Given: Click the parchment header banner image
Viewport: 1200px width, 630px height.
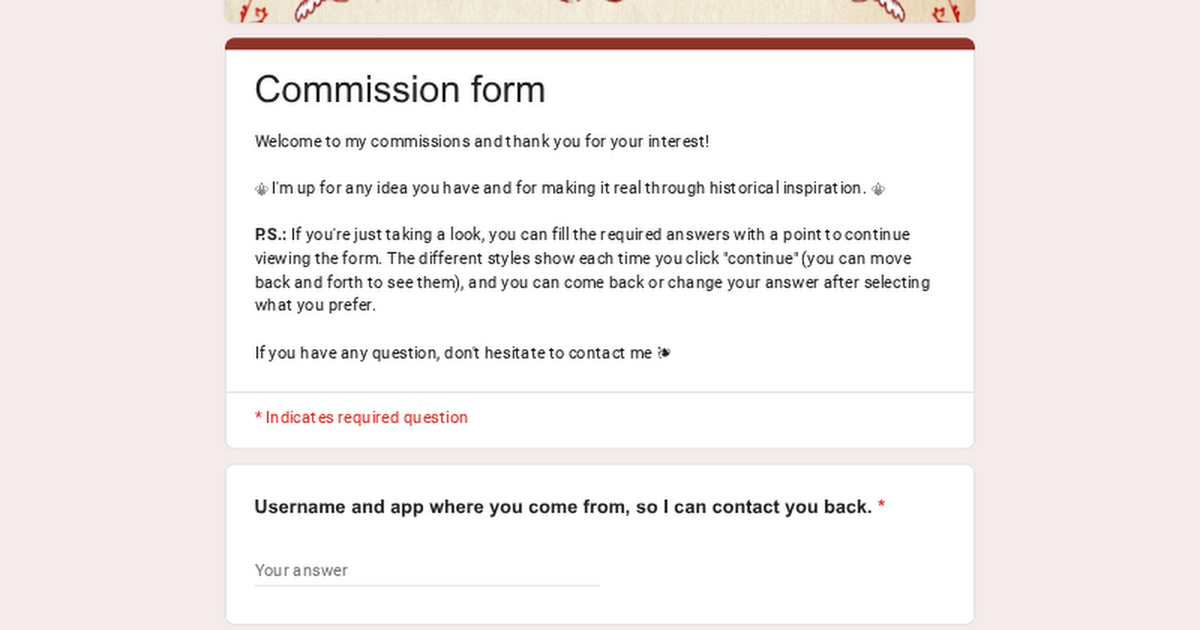Looking at the screenshot, I should (x=600, y=10).
